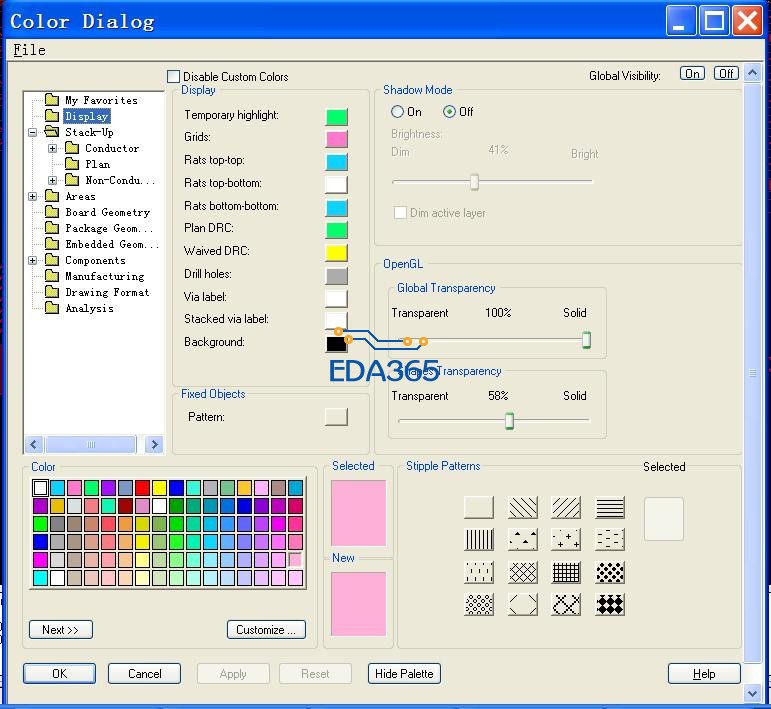Click Hide Palette button

tap(404, 674)
